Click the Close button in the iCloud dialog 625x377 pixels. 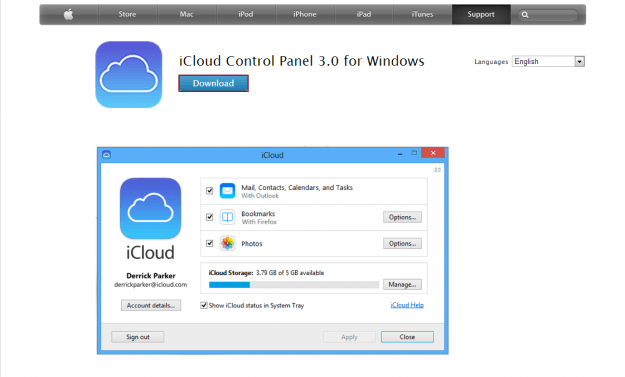click(407, 337)
